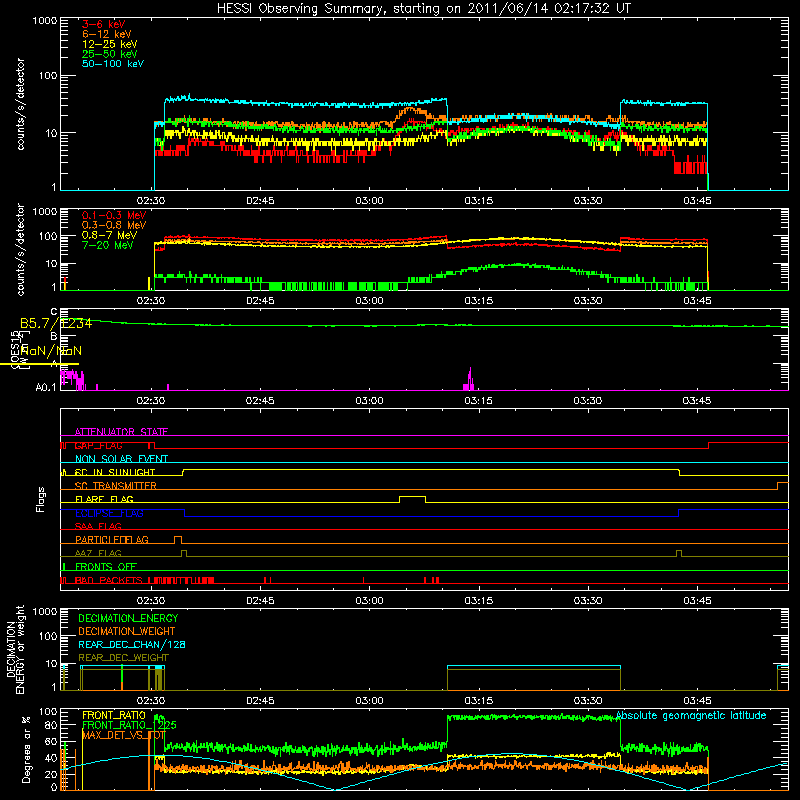Click the magenta GOES spike near 03:14
800x800 pixels.
(470, 379)
